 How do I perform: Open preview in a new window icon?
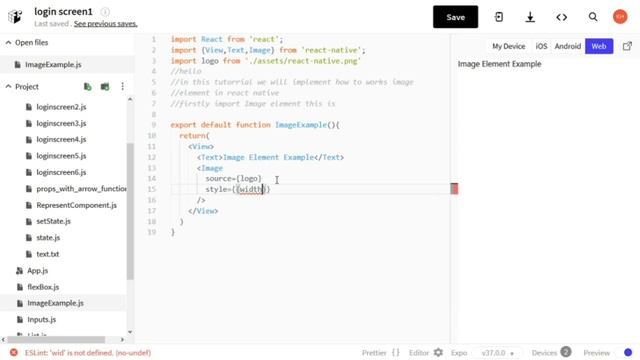[x=627, y=46]
